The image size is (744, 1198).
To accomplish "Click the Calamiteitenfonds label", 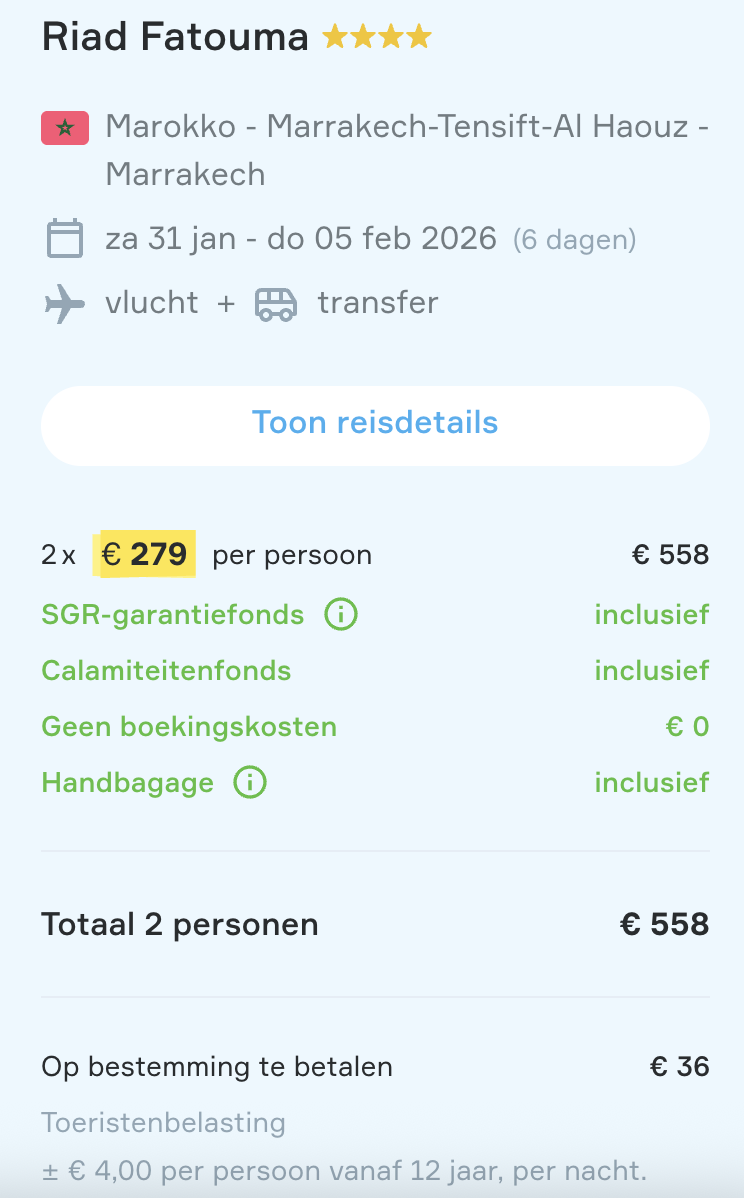I will pos(166,670).
